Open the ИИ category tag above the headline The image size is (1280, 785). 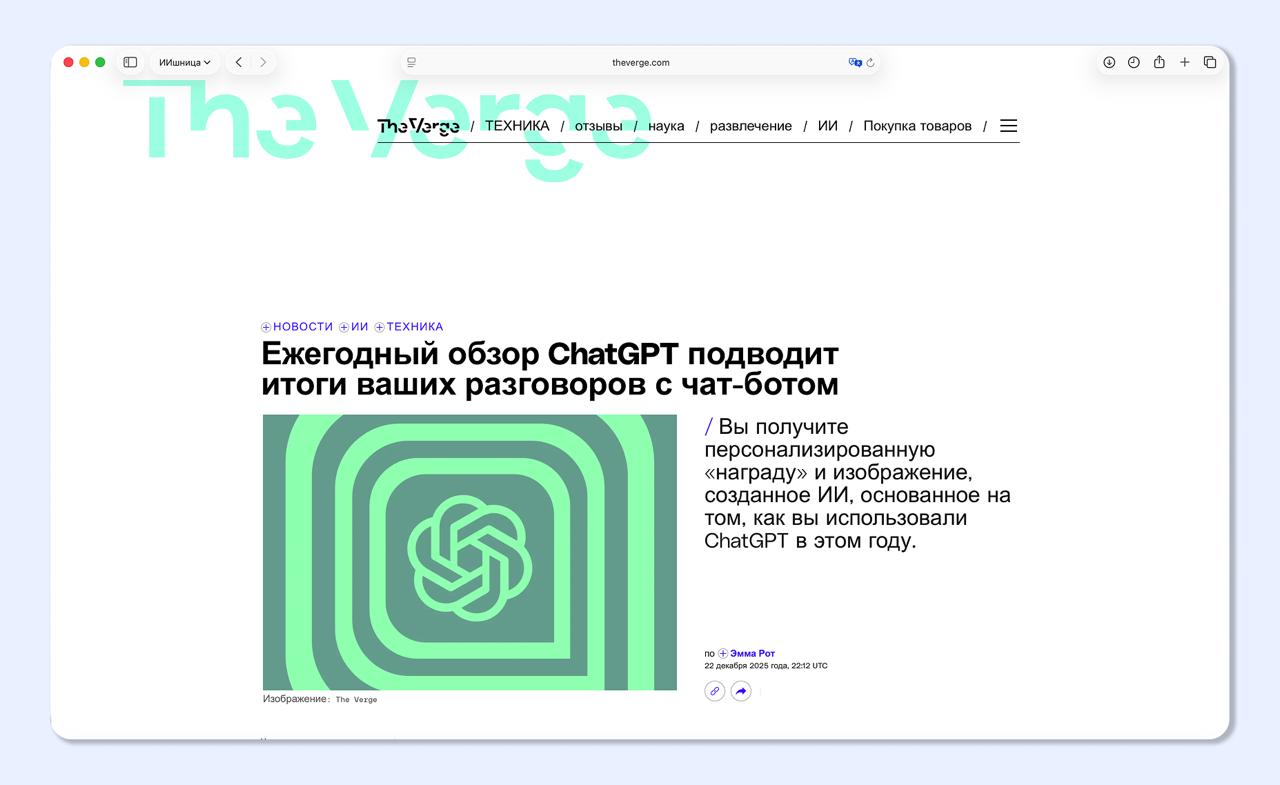(x=360, y=327)
